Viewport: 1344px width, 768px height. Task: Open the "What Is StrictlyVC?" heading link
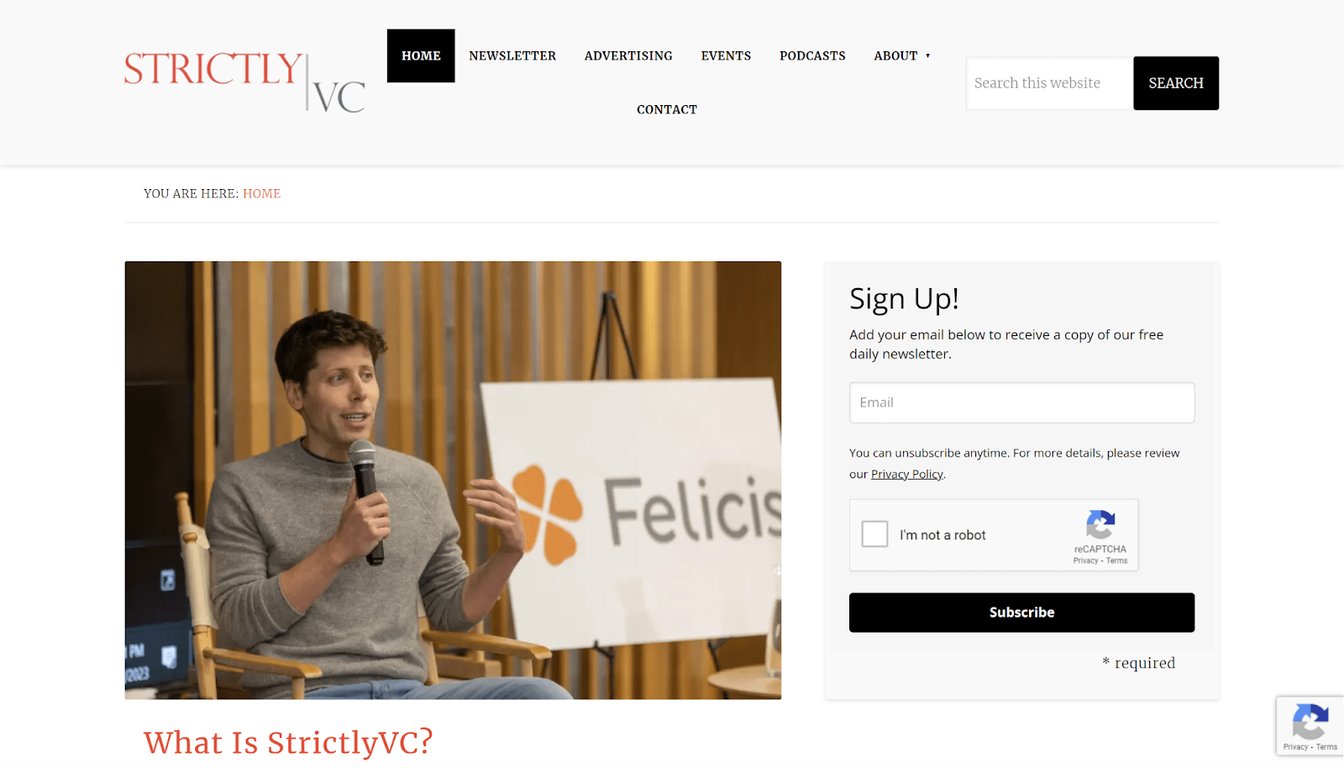point(288,742)
